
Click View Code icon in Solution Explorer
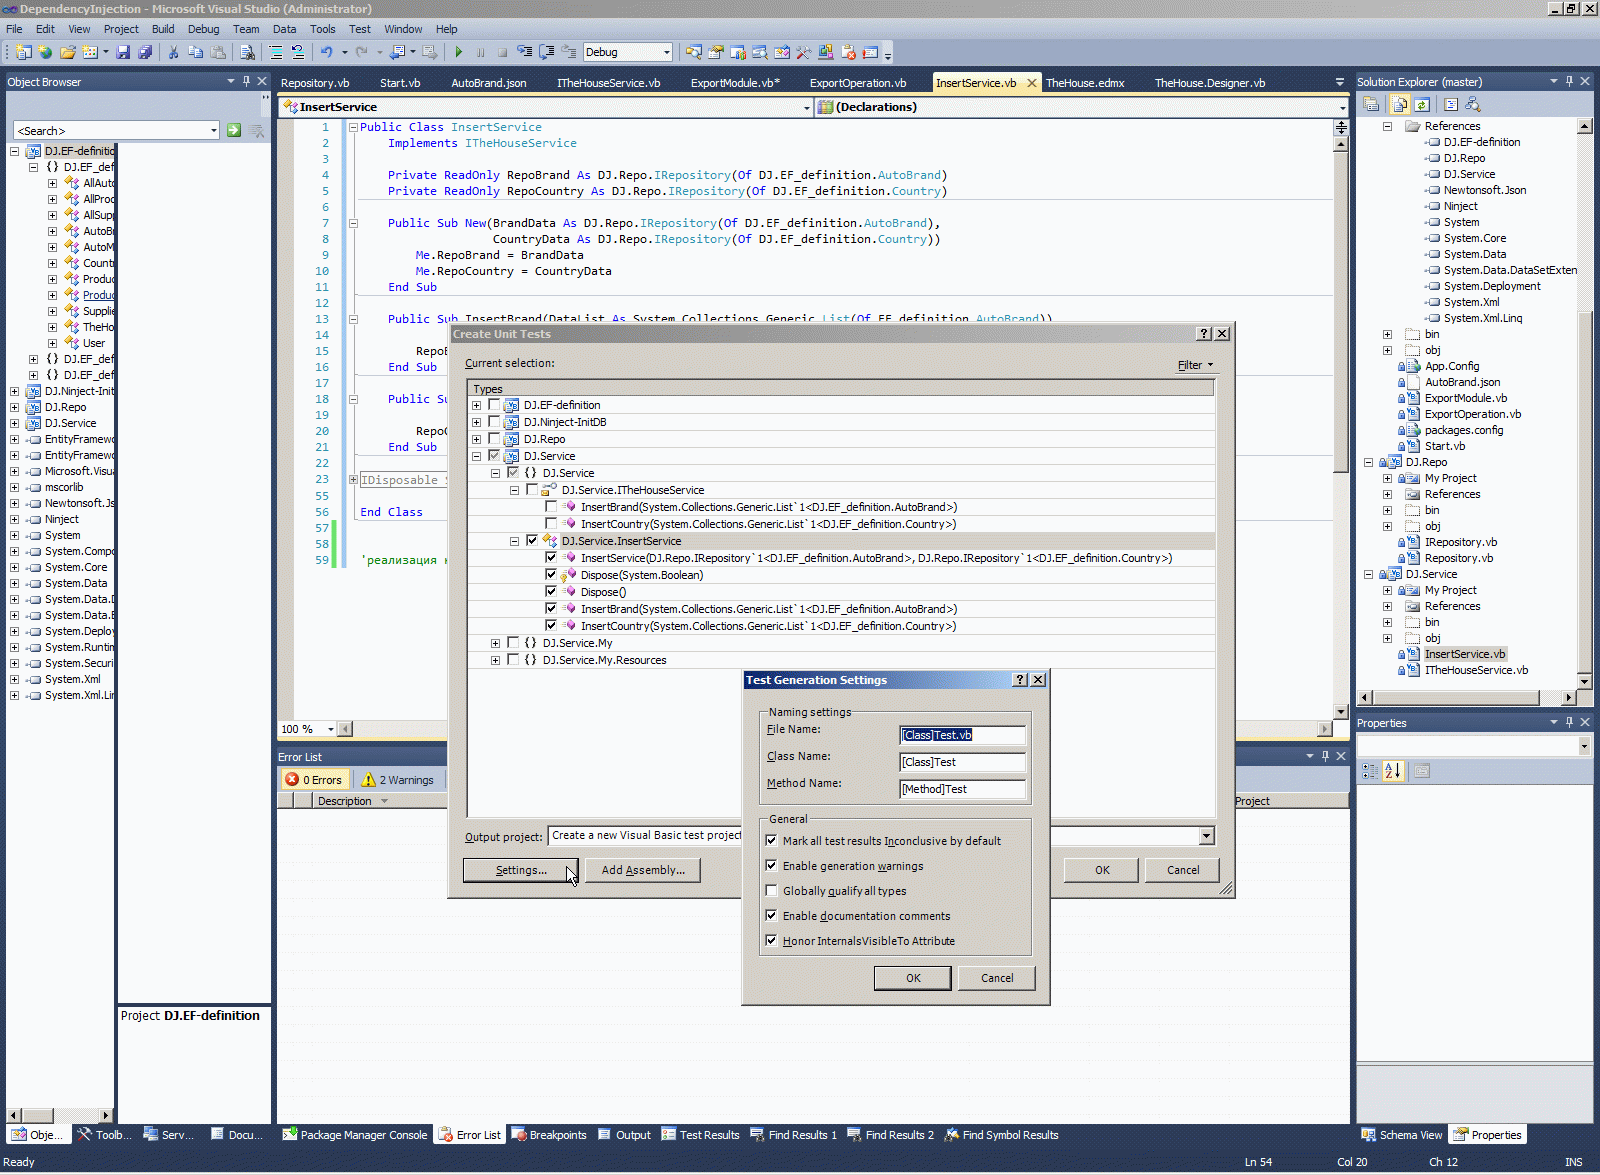(x=1451, y=104)
